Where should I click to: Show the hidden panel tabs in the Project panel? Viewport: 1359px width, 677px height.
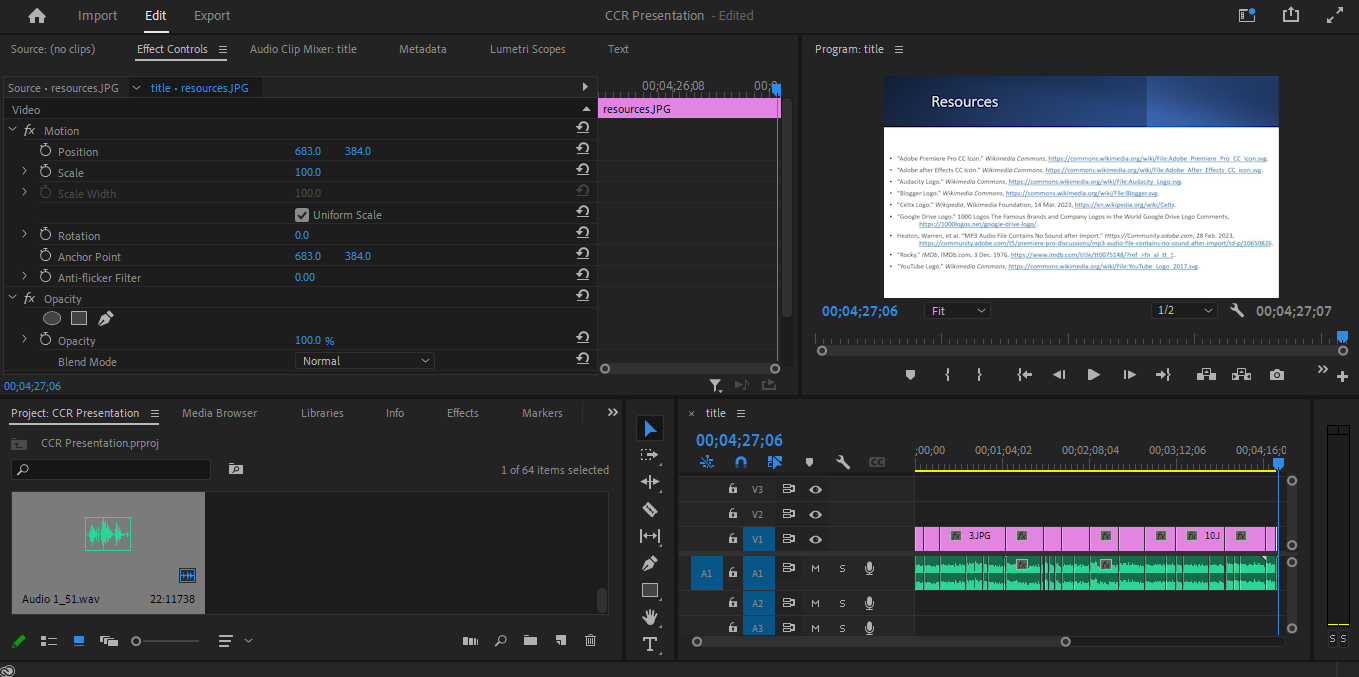pyautogui.click(x=613, y=412)
